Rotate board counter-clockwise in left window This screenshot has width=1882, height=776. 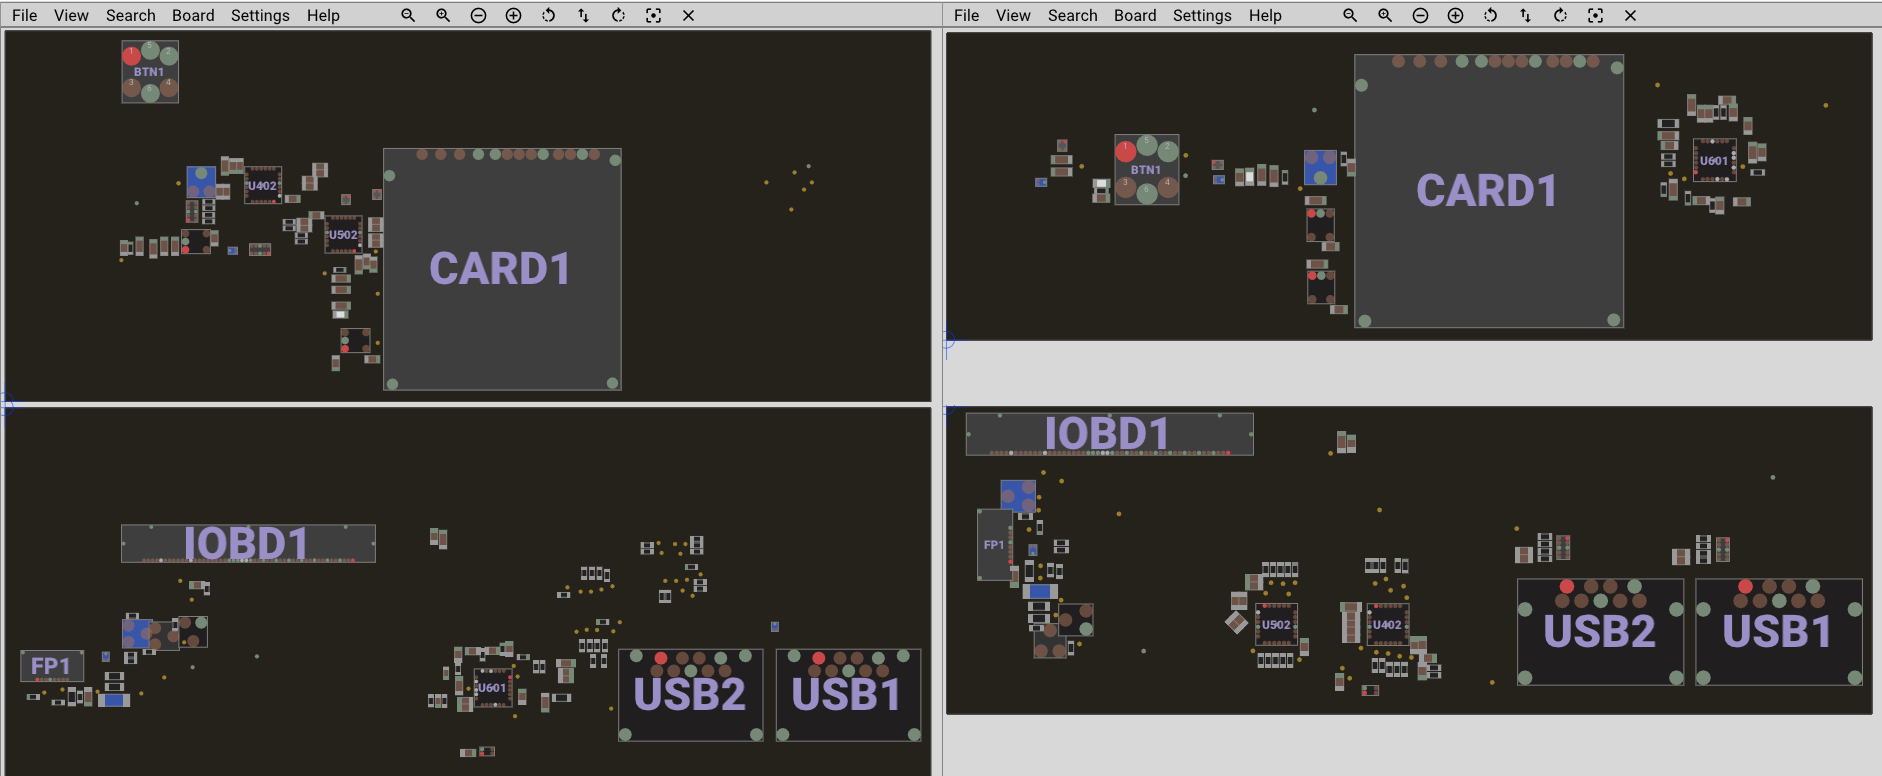coord(548,16)
